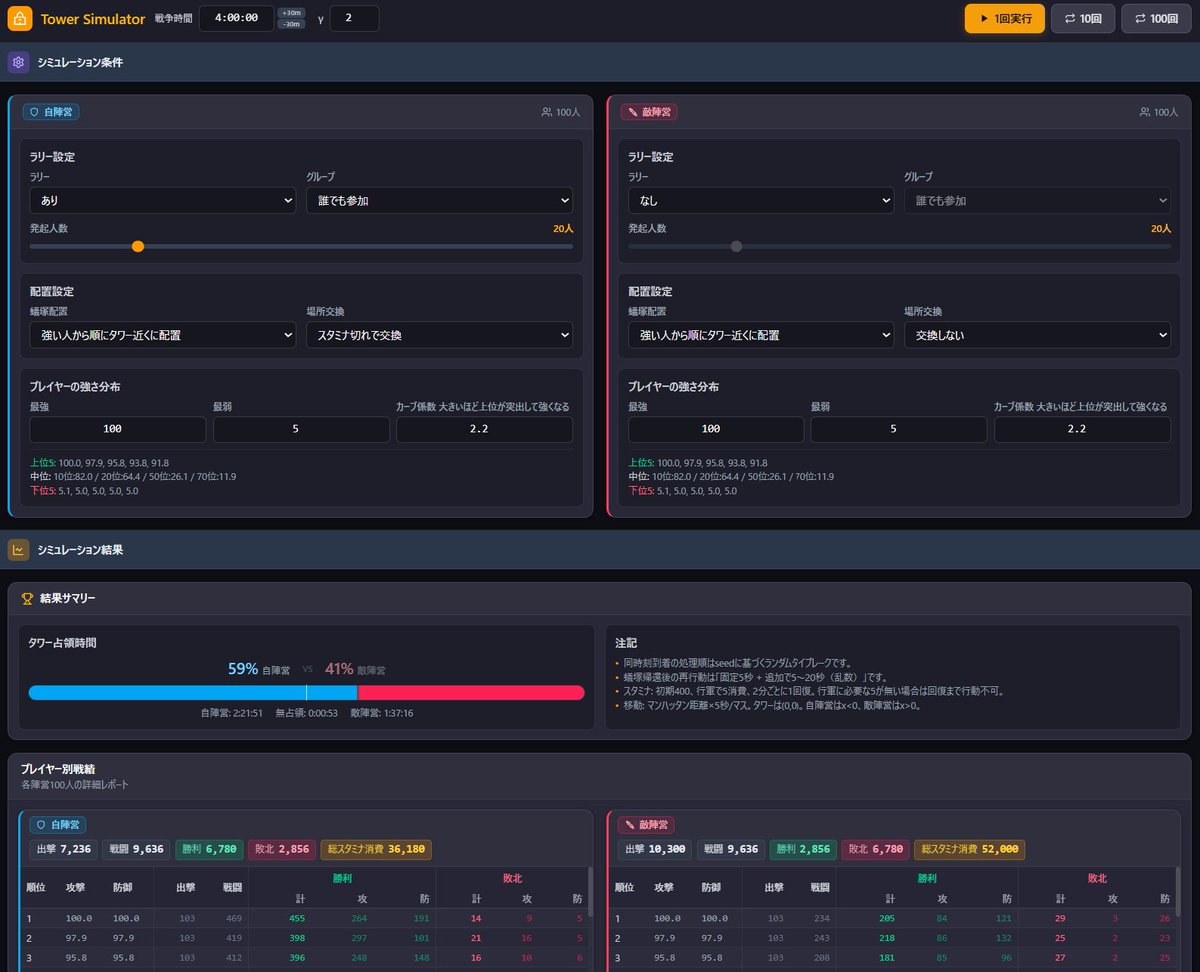Click the 敵陣営 最弱 input field
Screen dimensions: 1200x972
(899, 429)
